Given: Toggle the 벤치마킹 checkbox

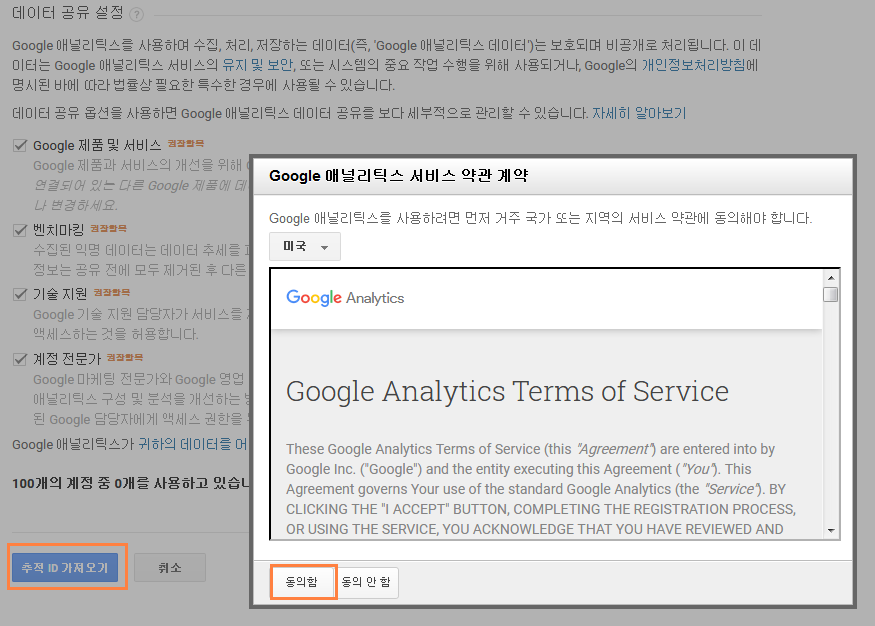Looking at the screenshot, I should (20, 230).
